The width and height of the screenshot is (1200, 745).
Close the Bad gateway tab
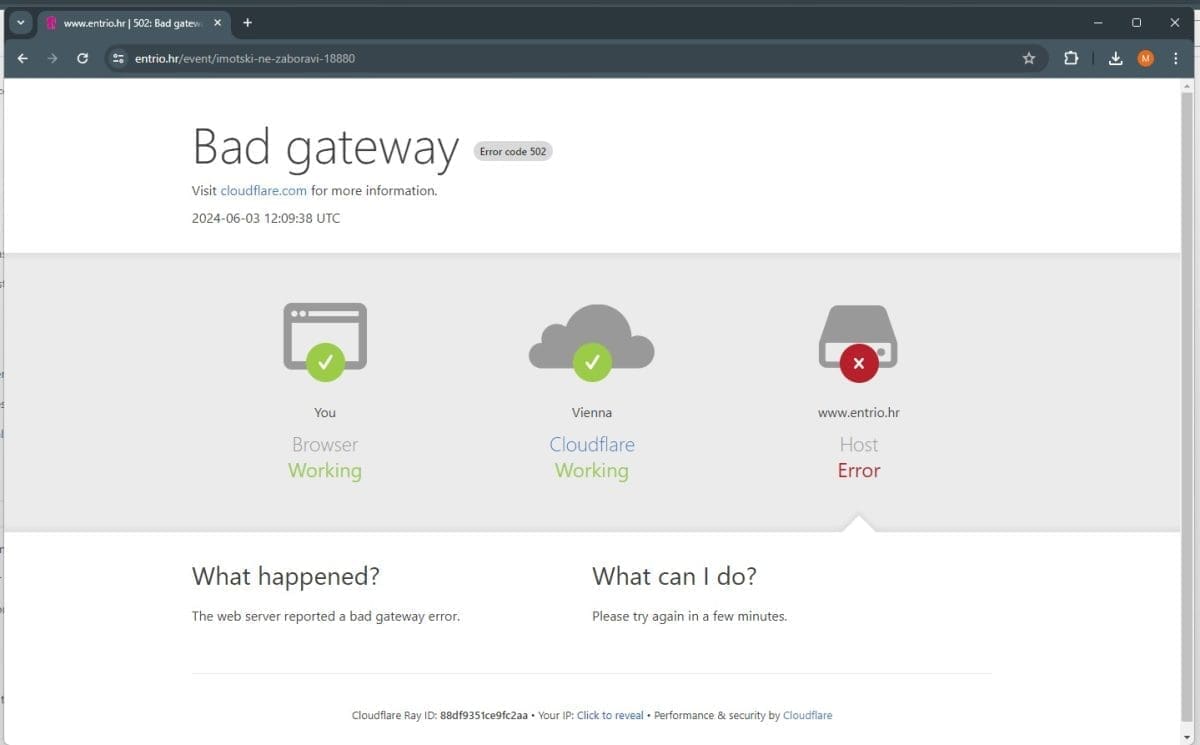point(217,23)
